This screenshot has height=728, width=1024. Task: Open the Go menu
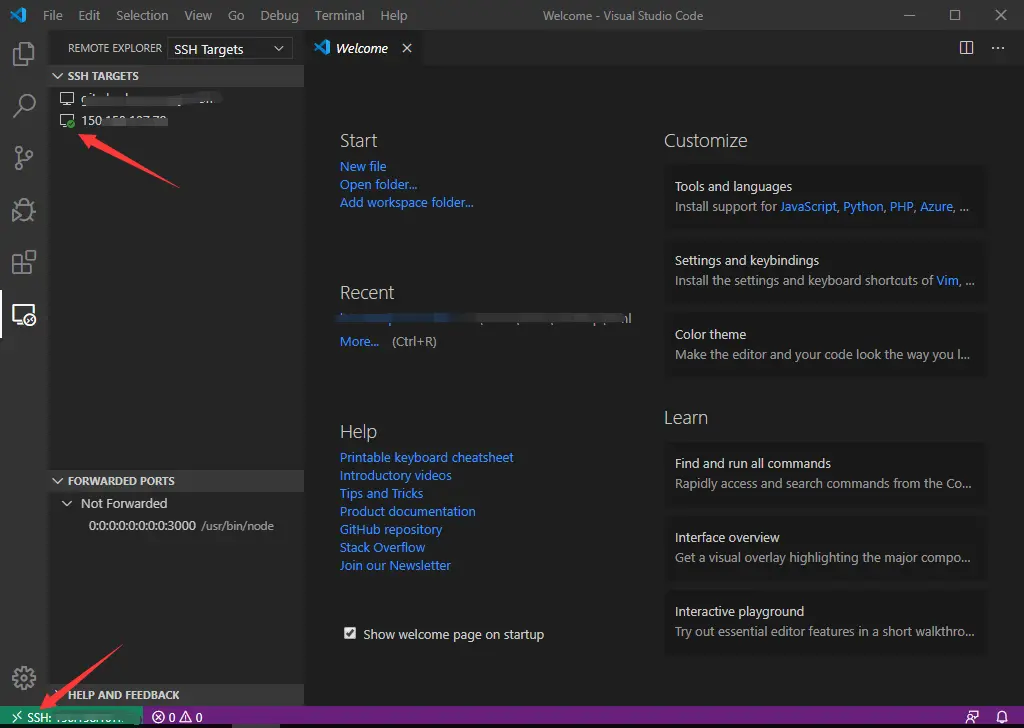tap(236, 15)
